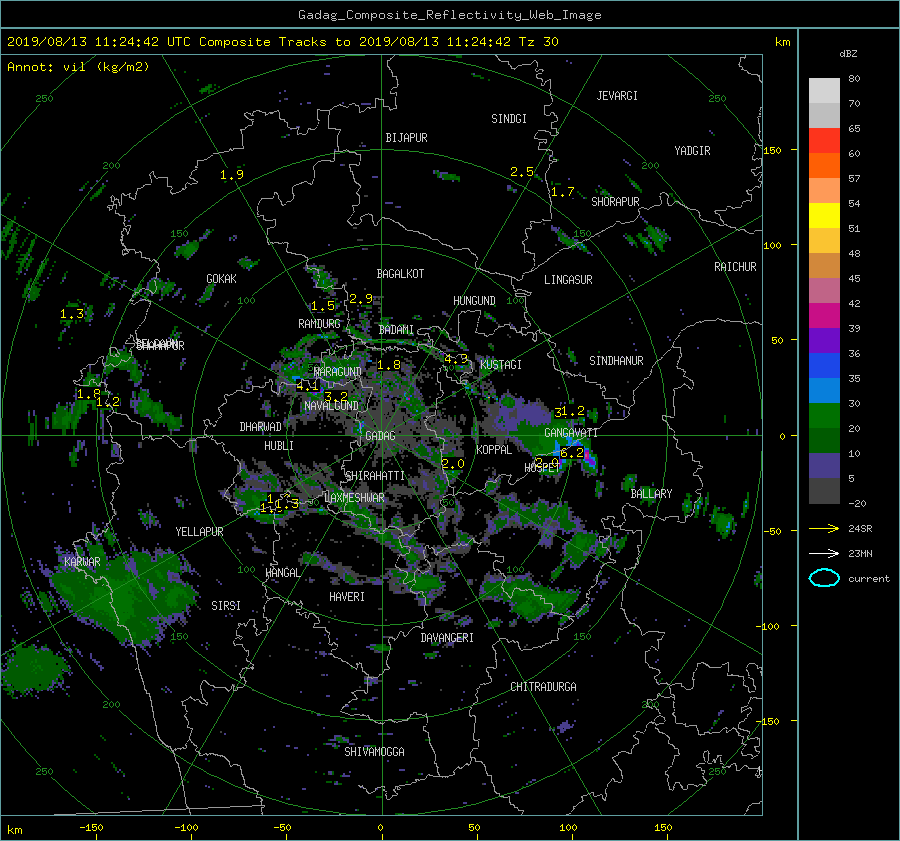Click the 2.9 VIL value near Bagalkot
The image size is (900, 841).
360,299
